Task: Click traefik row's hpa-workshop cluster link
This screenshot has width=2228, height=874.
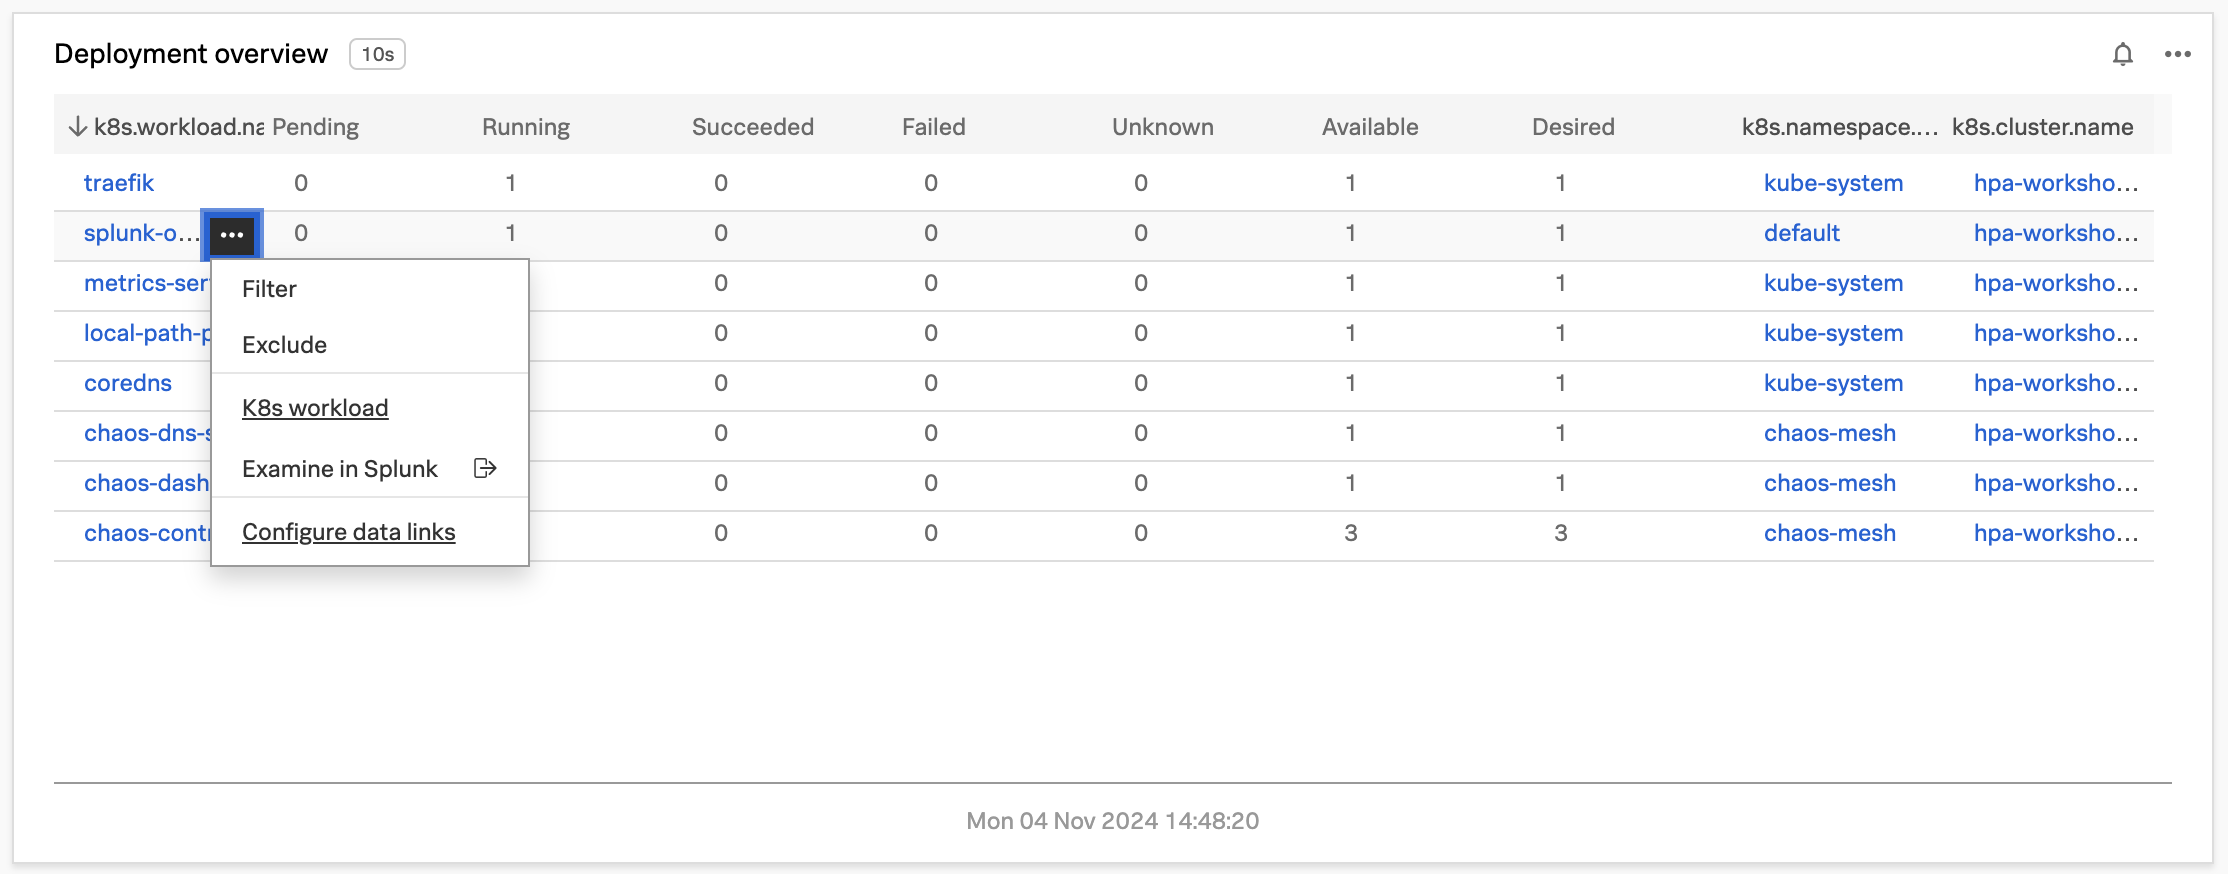Action: [2055, 183]
